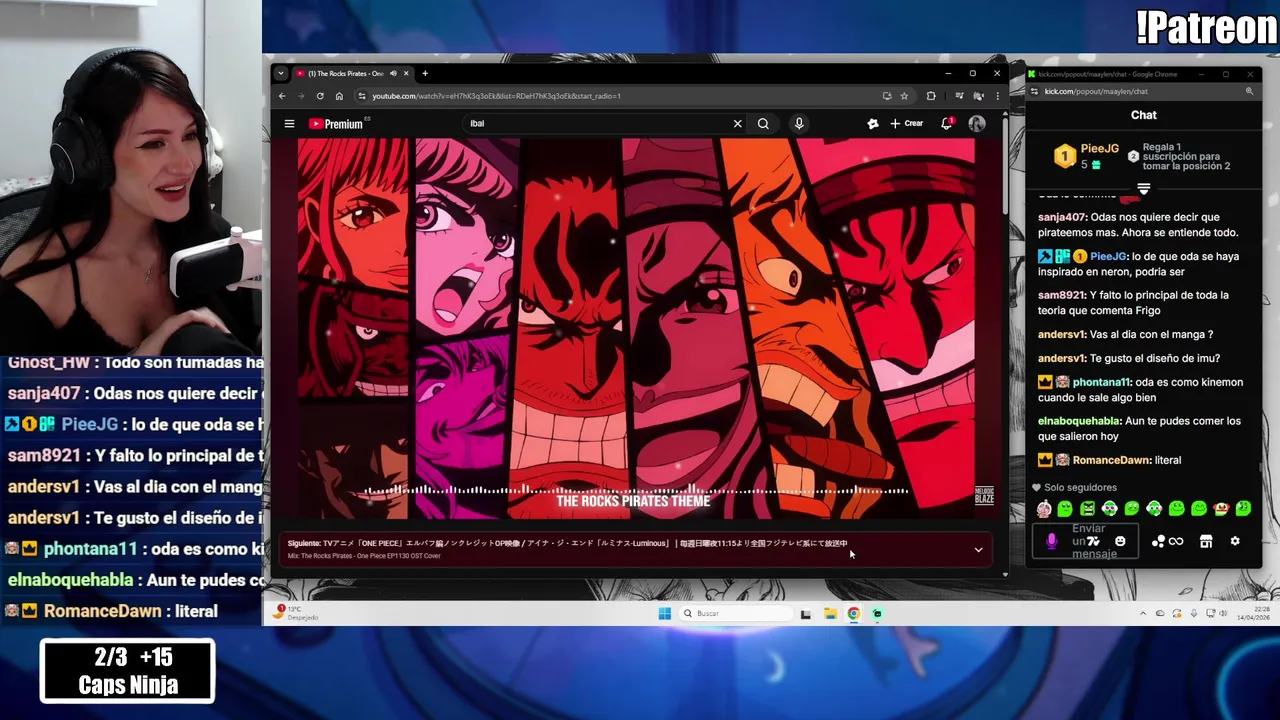Click the sparkle icon left of Crear
1280x720 pixels.
tap(872, 124)
